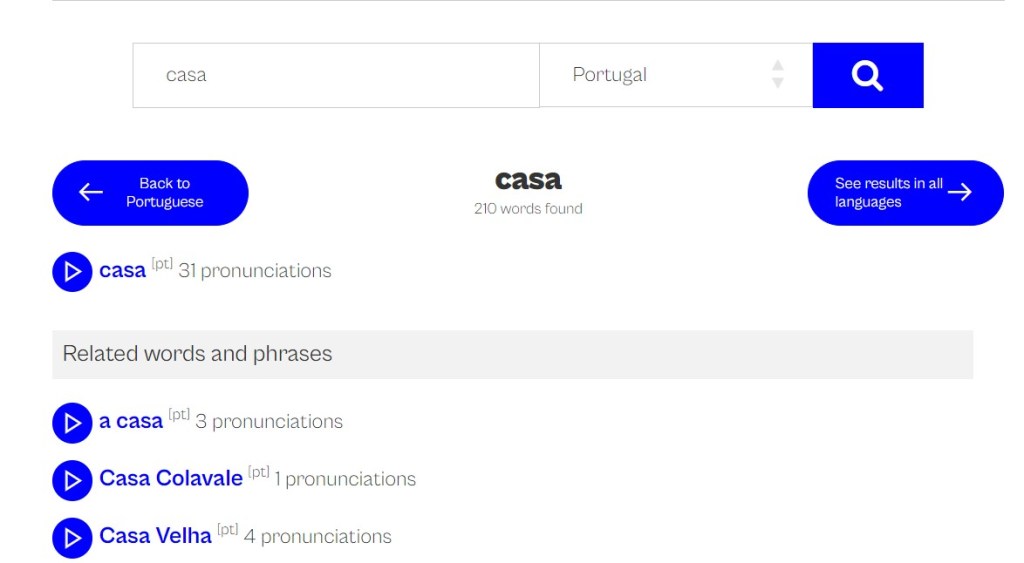Click the search field containing casa
The height and width of the screenshot is (563, 1024).
[x=336, y=75]
